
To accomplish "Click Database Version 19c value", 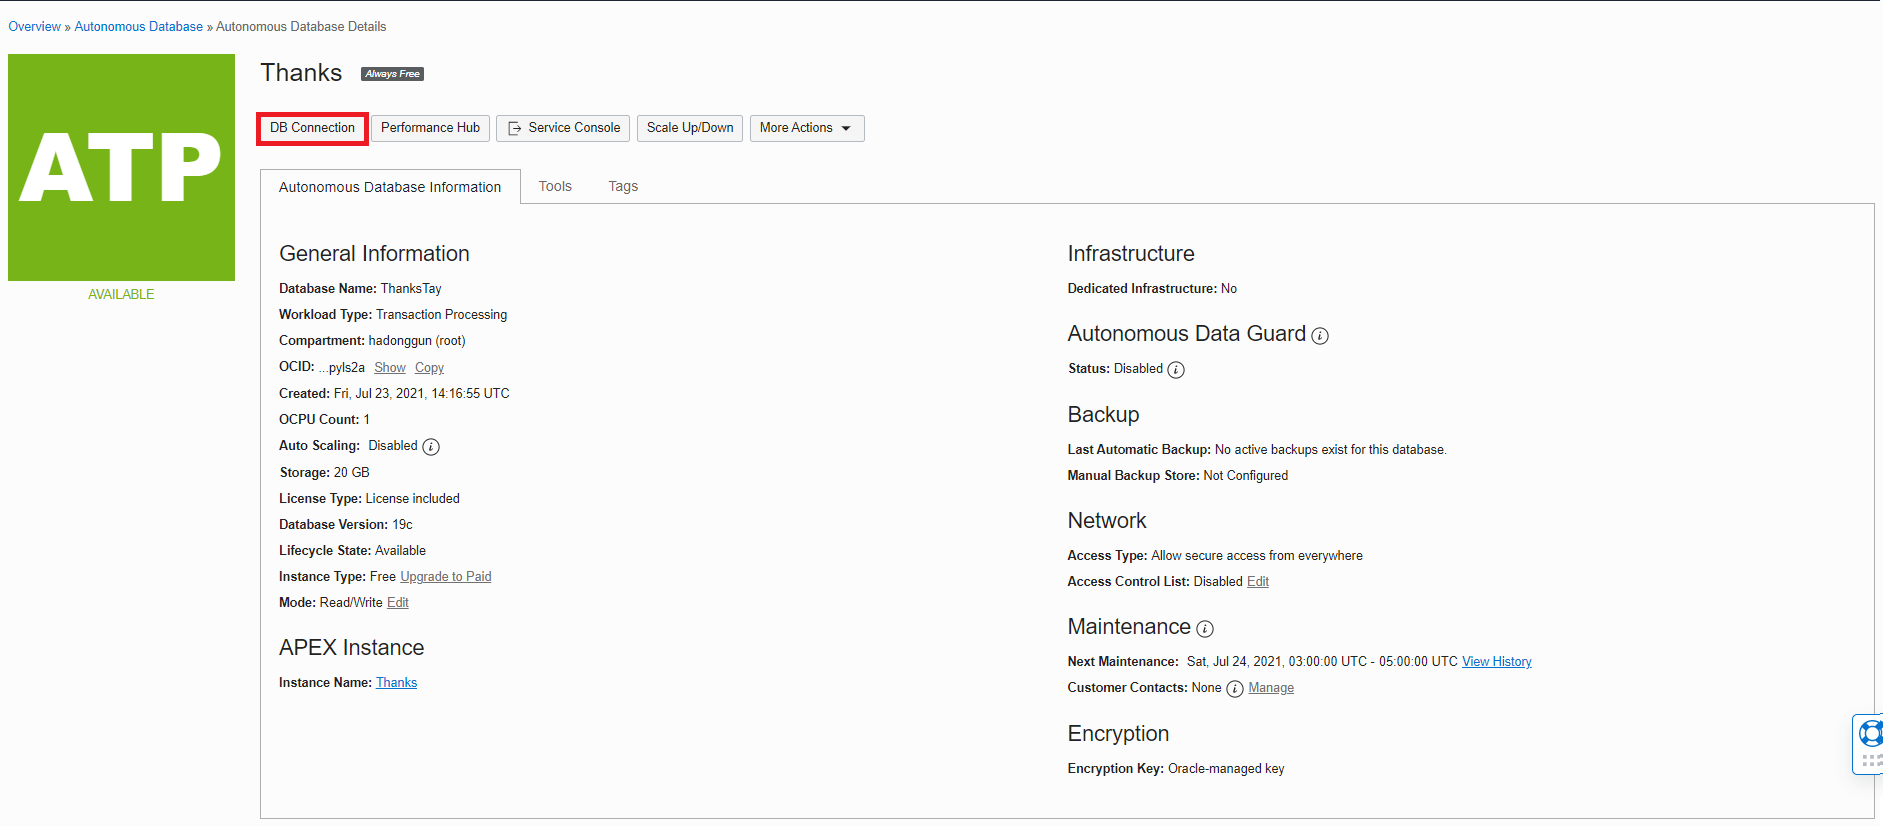I will click(402, 525).
